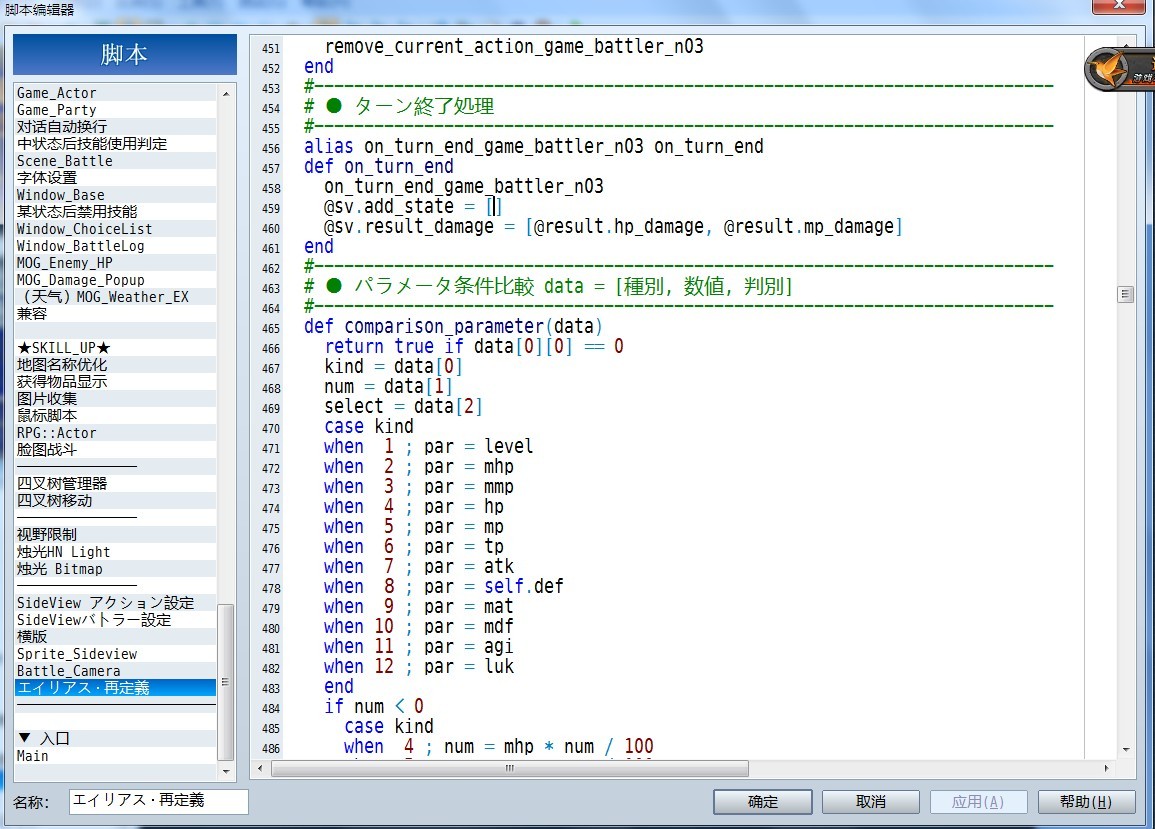Close the script editor window
1155x829 pixels.
1118,6
